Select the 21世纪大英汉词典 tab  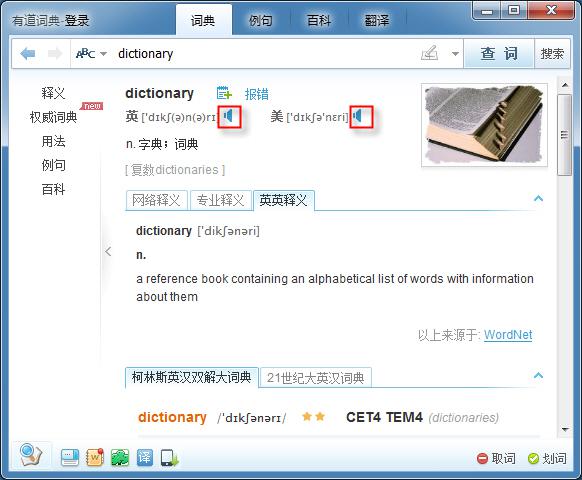(315, 378)
